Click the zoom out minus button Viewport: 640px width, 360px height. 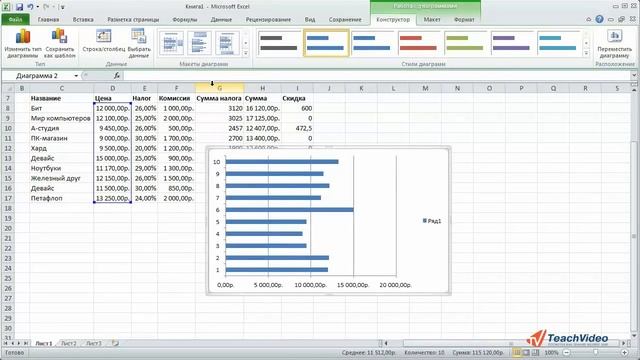tap(567, 352)
